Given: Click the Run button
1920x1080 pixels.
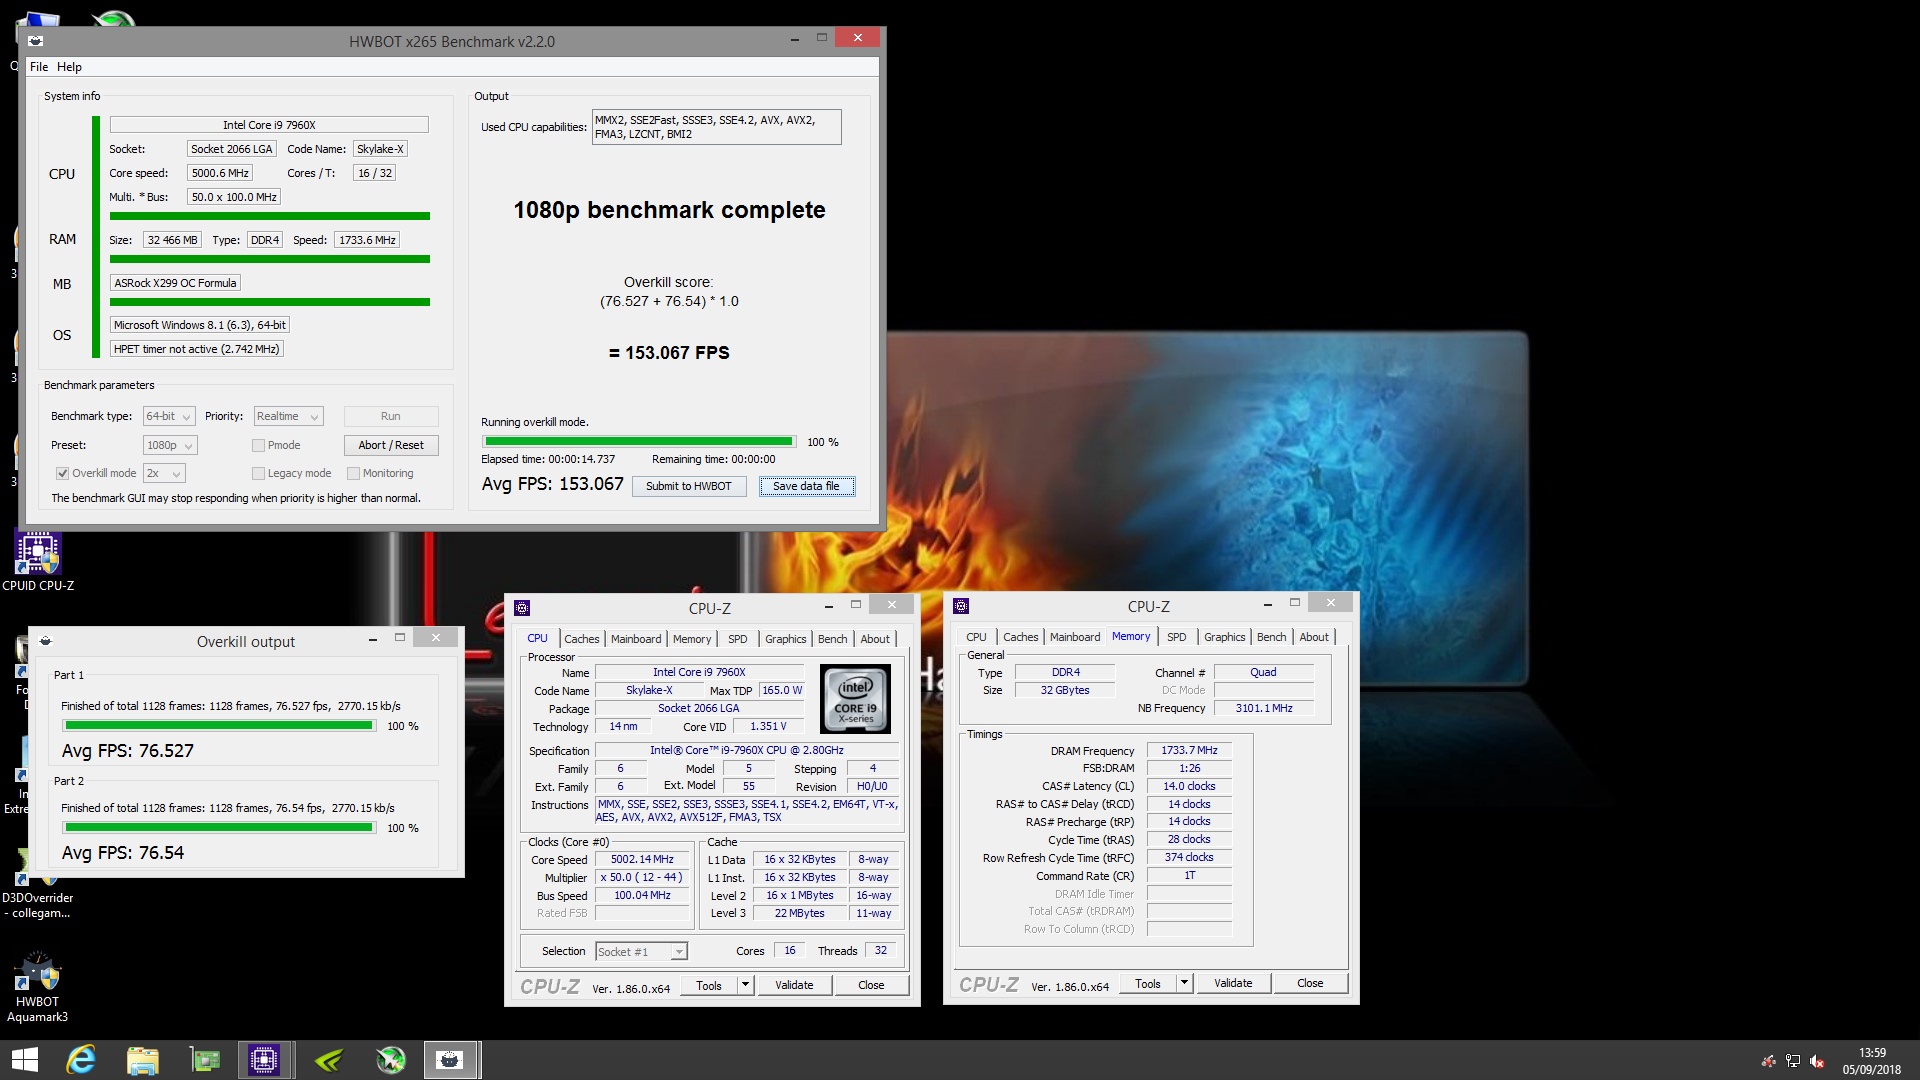Looking at the screenshot, I should click(391, 416).
